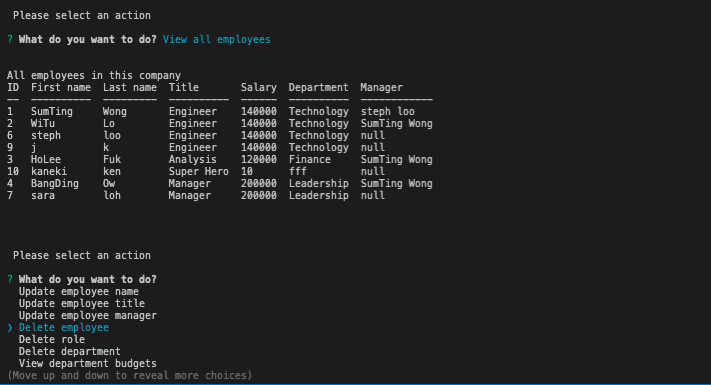The height and width of the screenshot is (385, 711).
Task: Click the 'Analysis' title cell
Action: click(x=193, y=160)
